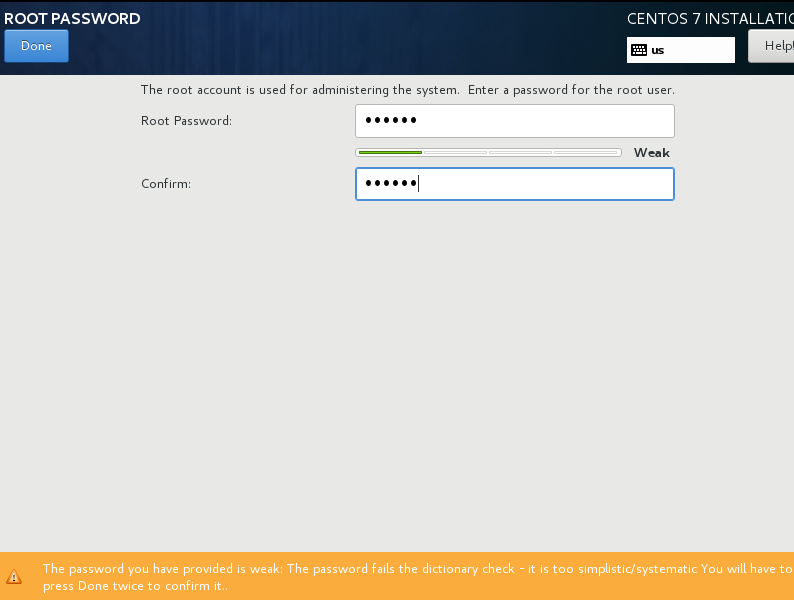Screen dimensions: 794x600
Task: Click the password strength bar
Action: [x=488, y=152]
